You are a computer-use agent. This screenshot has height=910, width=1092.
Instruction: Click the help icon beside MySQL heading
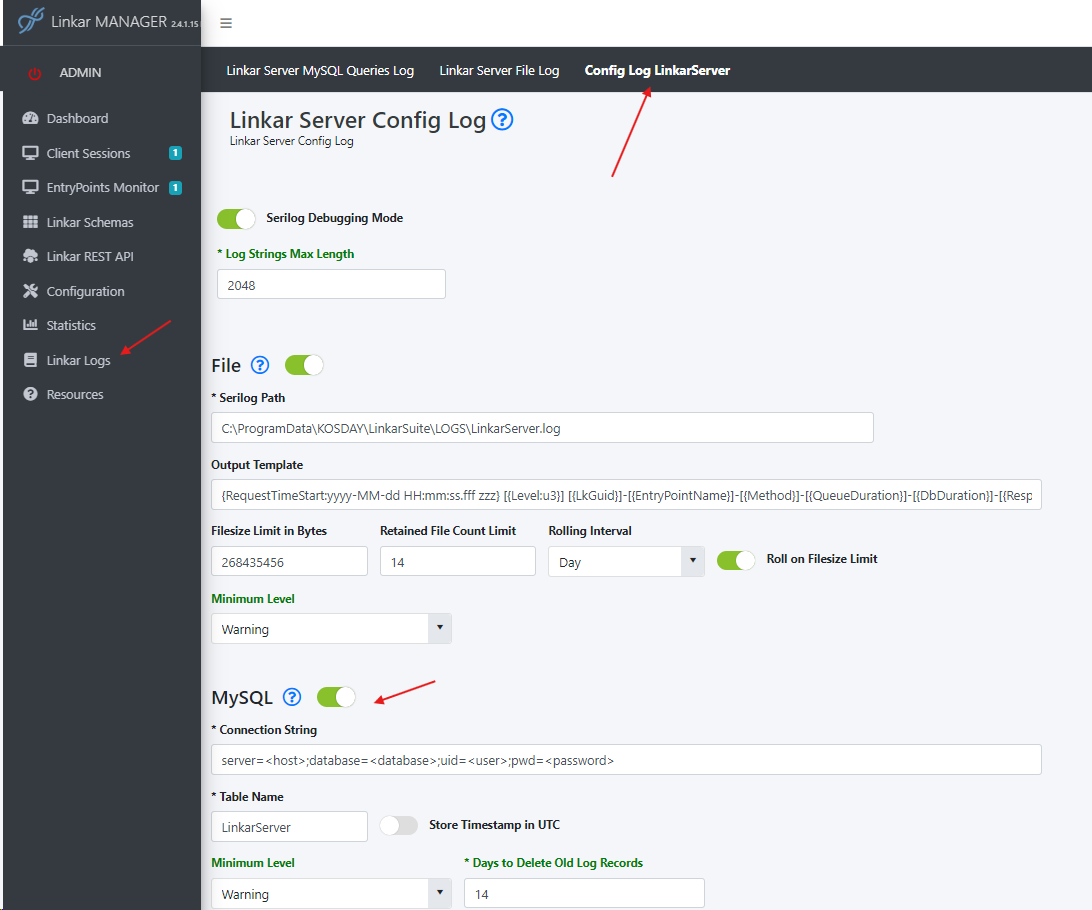[x=292, y=697]
